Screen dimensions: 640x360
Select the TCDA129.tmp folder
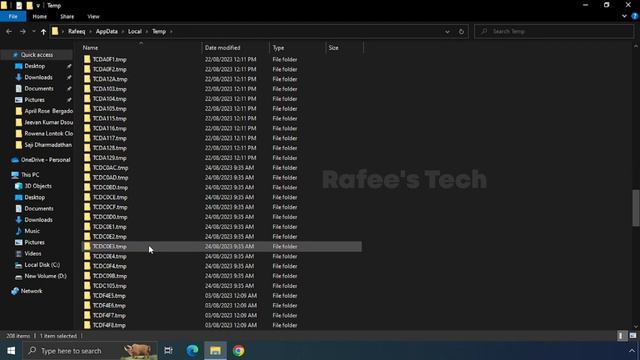[x=109, y=158]
